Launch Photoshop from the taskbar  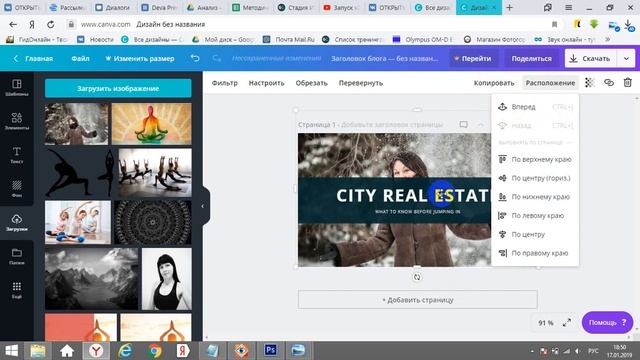(270, 351)
